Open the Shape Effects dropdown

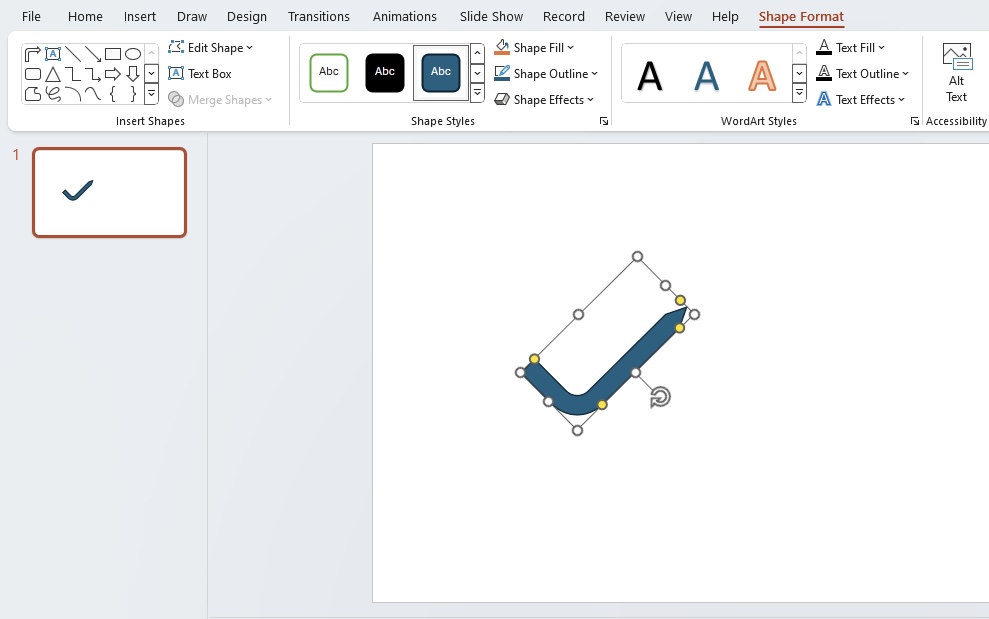[x=544, y=100]
